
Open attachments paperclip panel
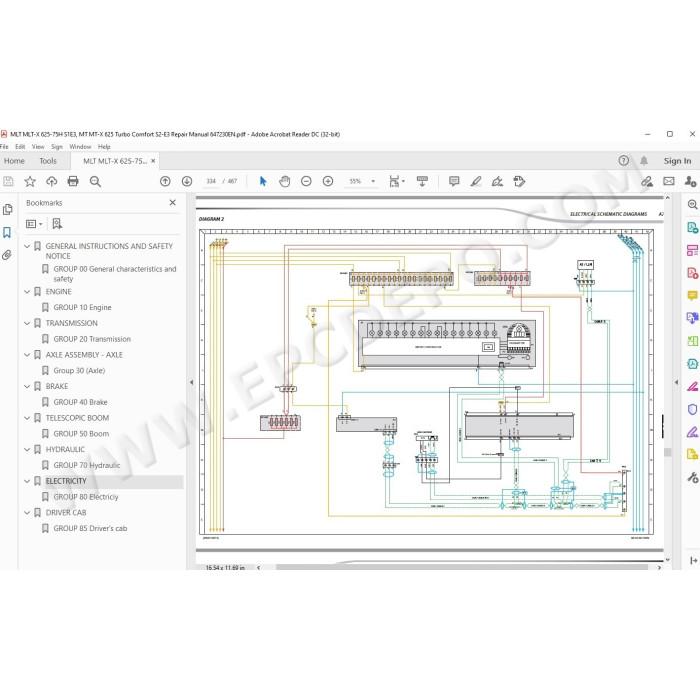pos(7,255)
